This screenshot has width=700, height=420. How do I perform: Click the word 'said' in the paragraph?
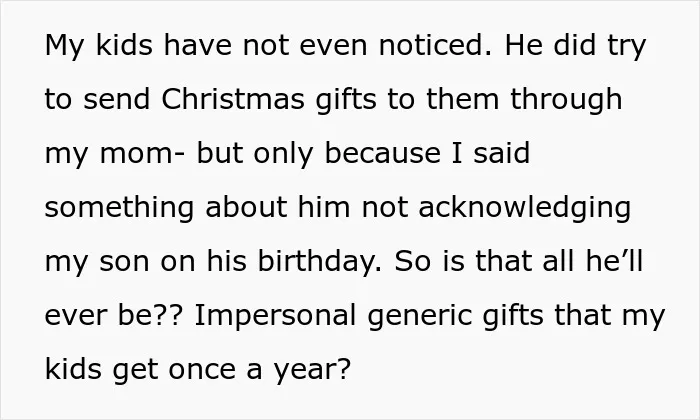pos(501,153)
